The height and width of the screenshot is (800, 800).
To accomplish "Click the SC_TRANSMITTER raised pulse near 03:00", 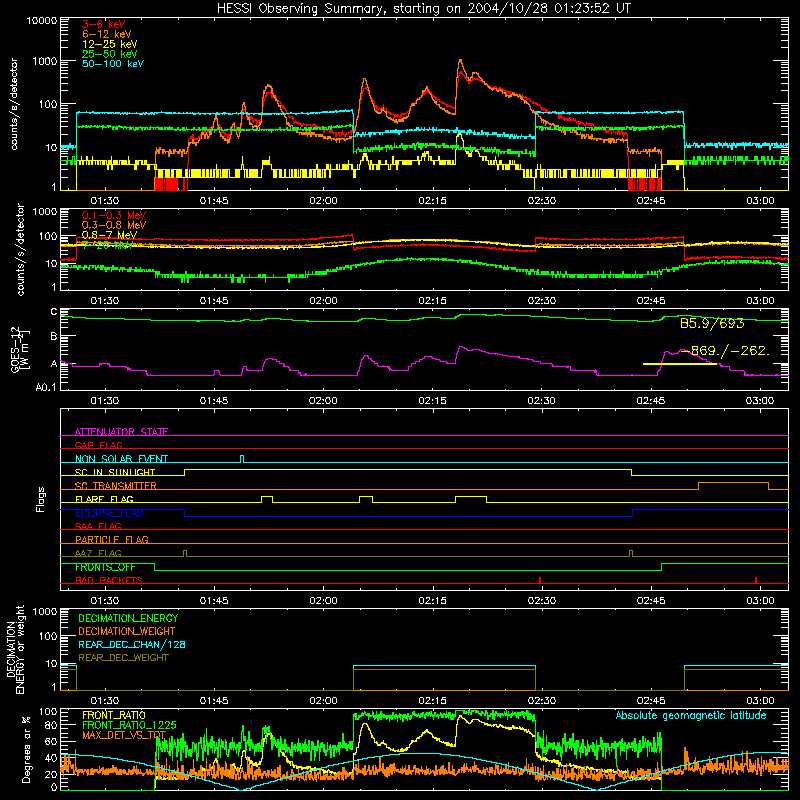I will tap(733, 486).
